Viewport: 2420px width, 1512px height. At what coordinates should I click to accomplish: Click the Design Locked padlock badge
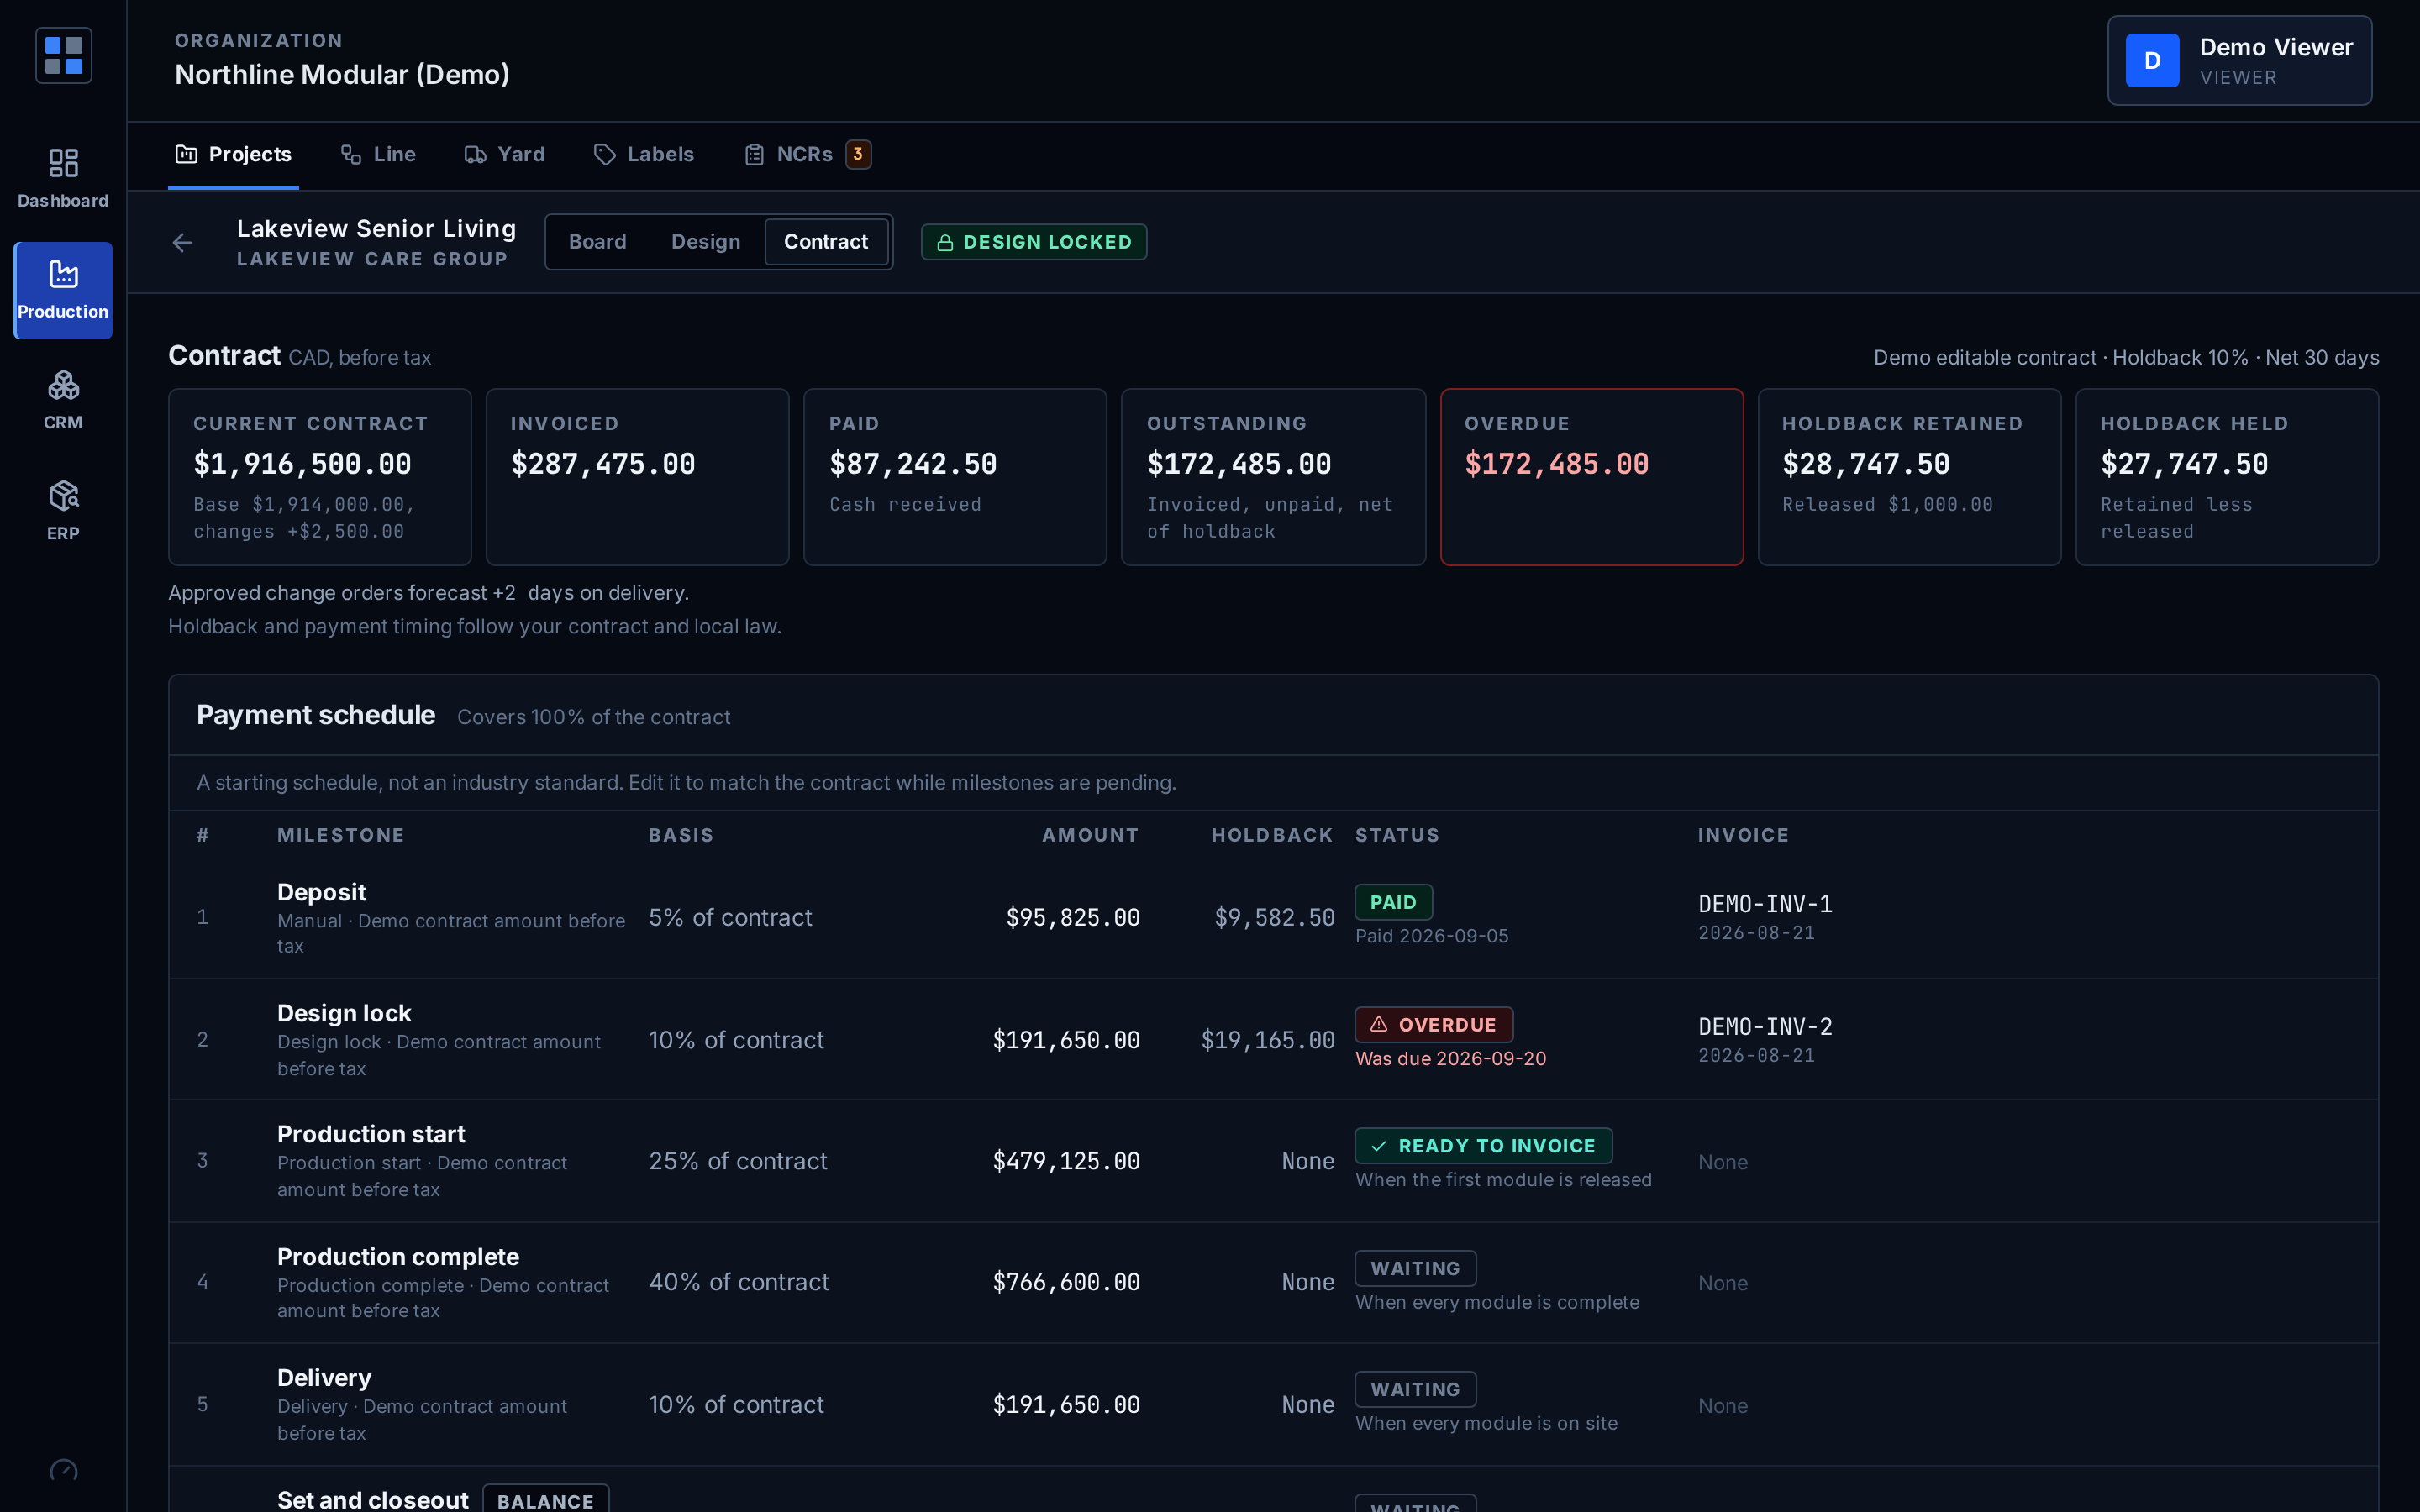1034,242
